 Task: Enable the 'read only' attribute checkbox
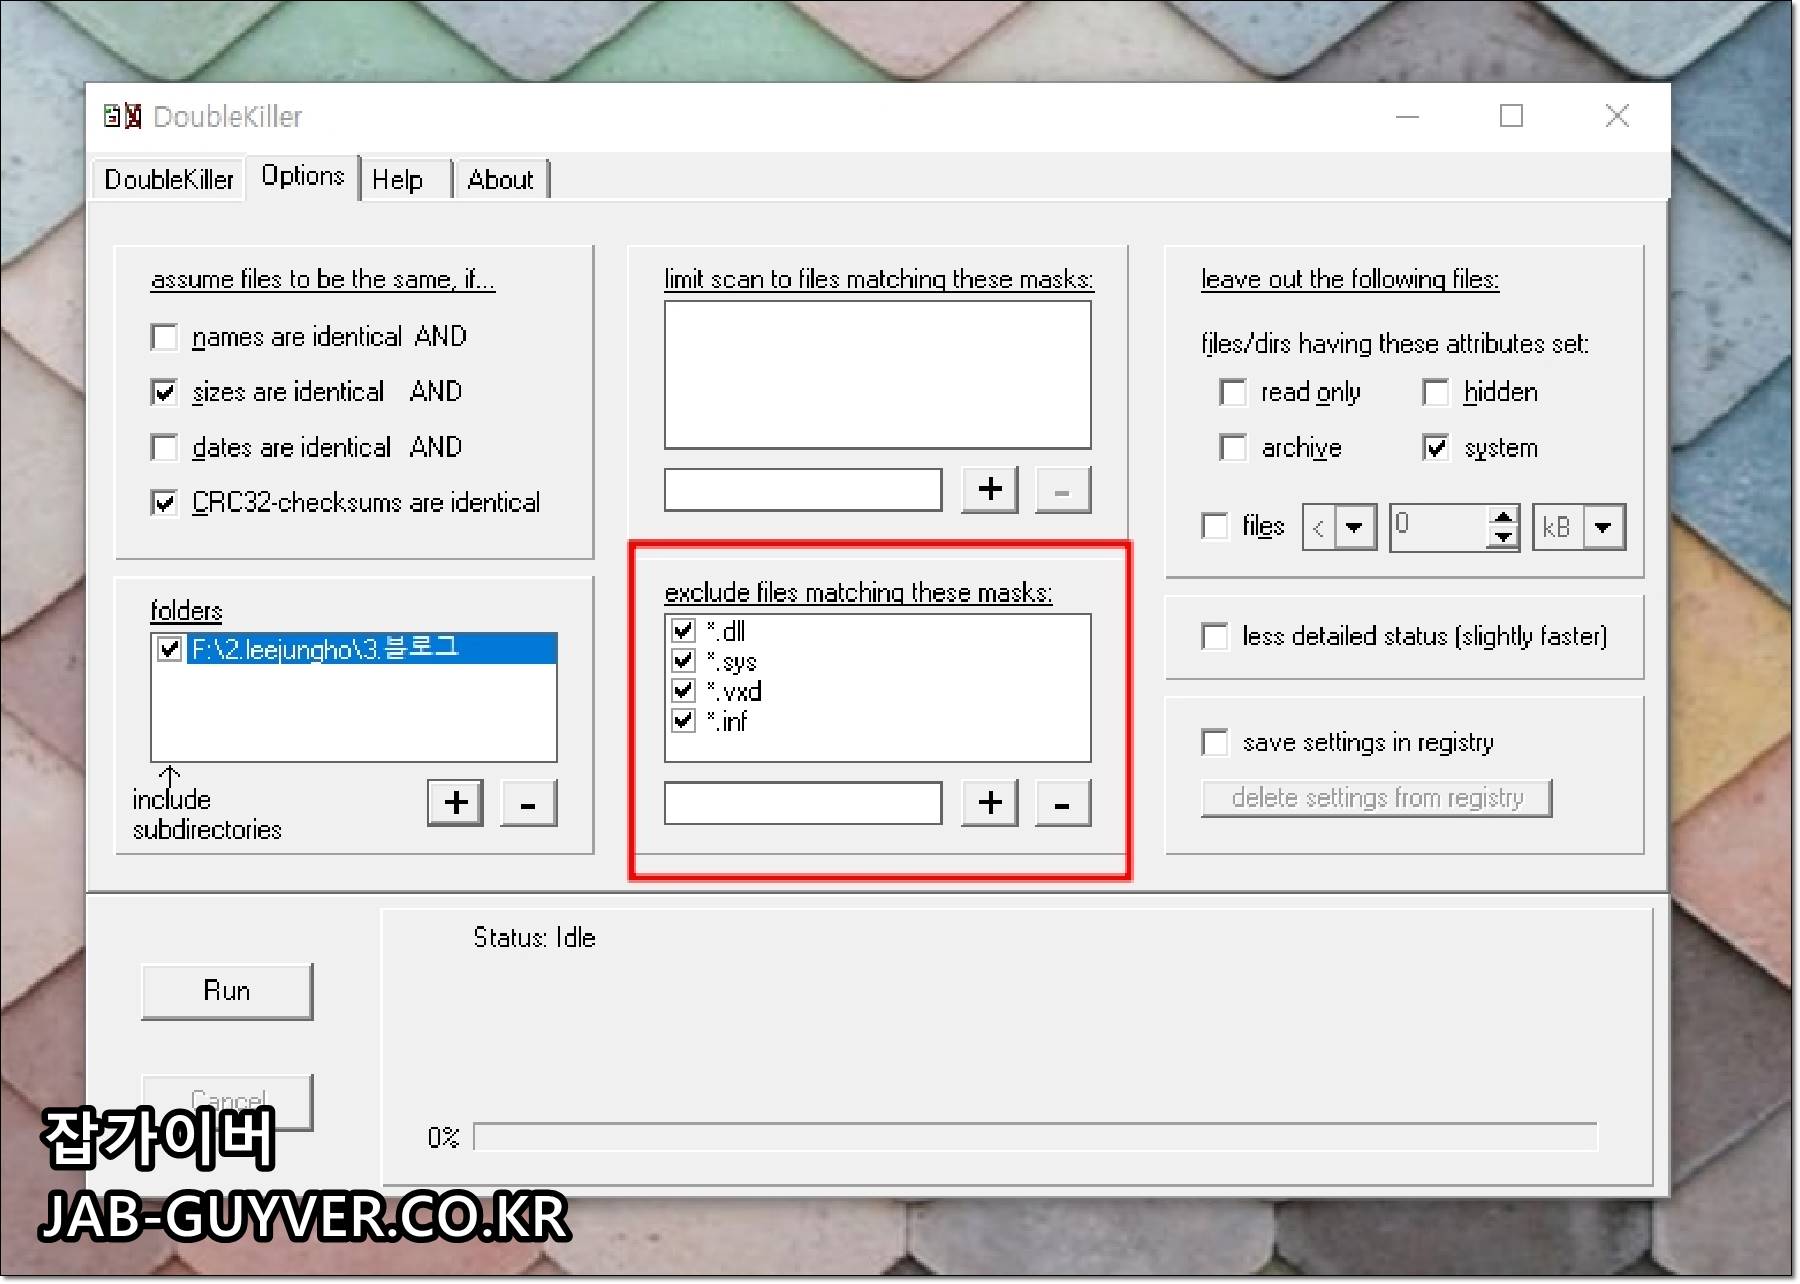[x=1233, y=392]
